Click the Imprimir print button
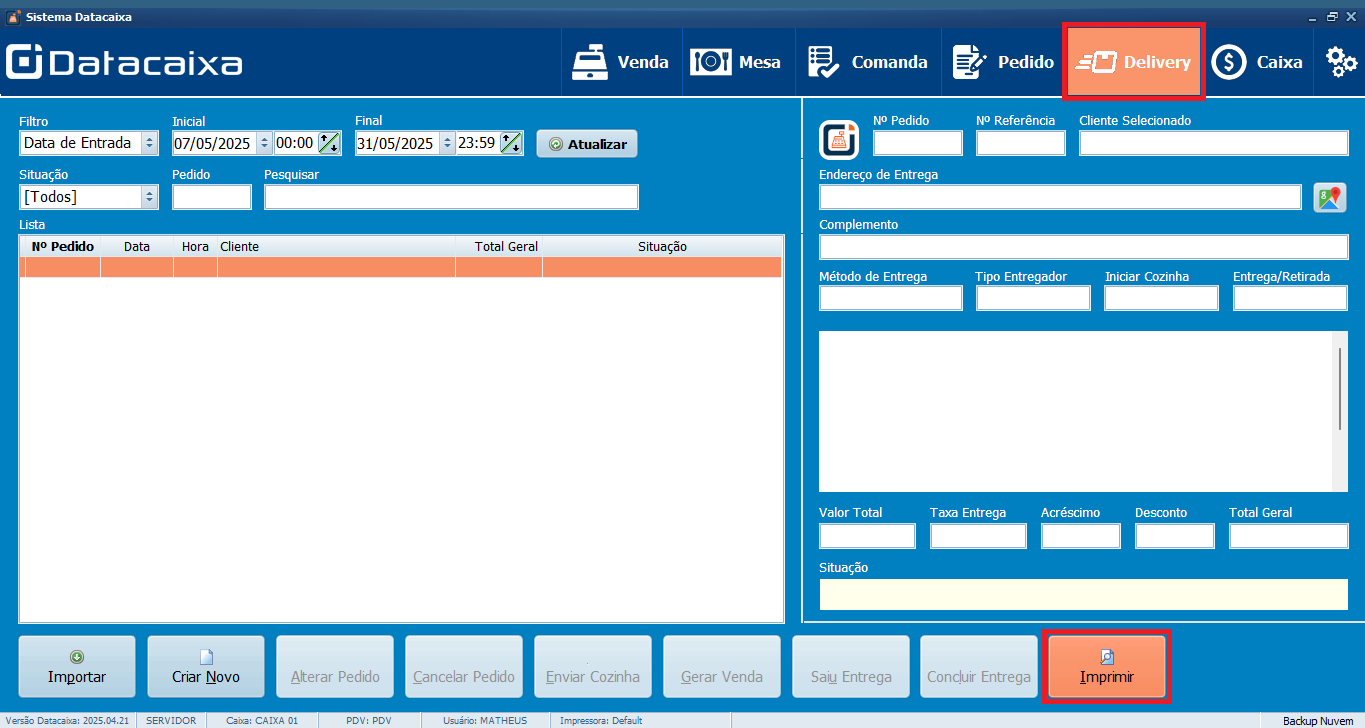The width and height of the screenshot is (1365, 728). pyautogui.click(x=1107, y=667)
